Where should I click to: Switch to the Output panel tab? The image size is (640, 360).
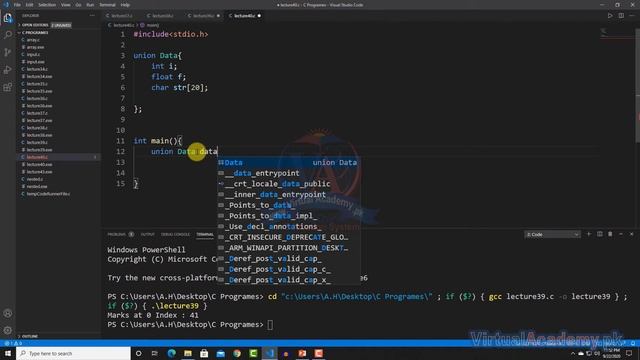point(147,234)
